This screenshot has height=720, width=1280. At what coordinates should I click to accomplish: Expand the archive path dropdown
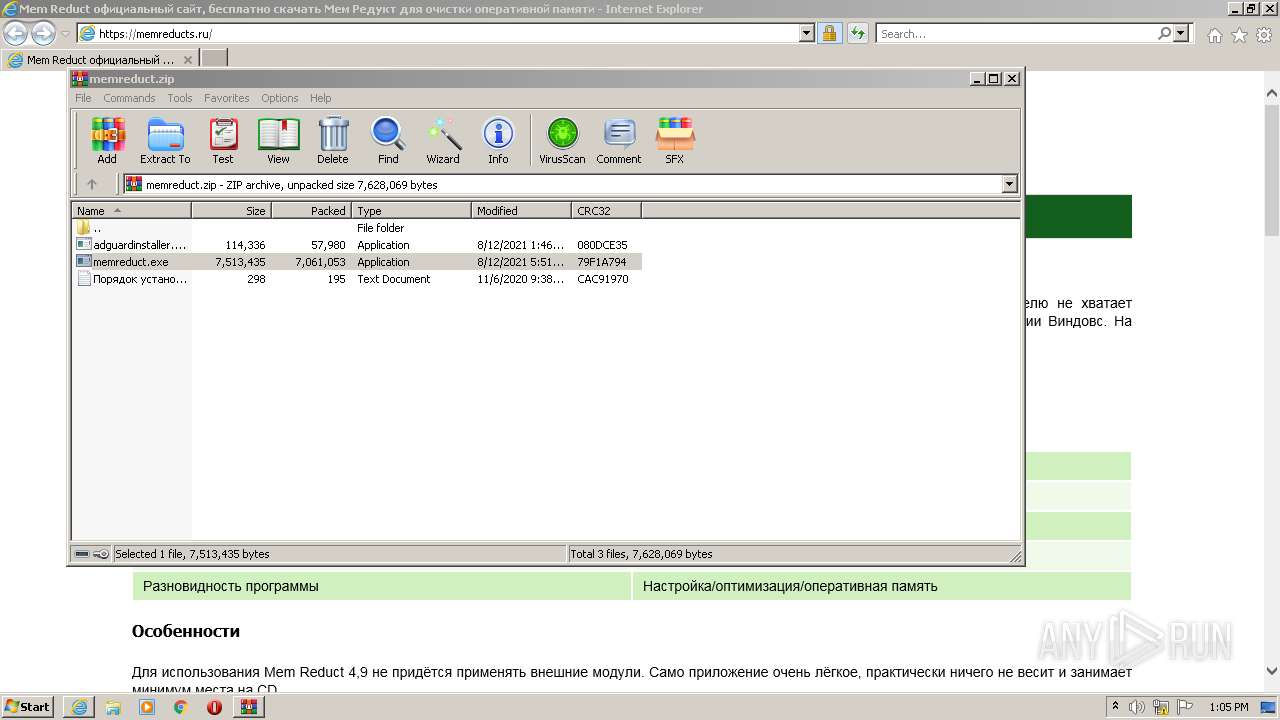(x=1009, y=184)
